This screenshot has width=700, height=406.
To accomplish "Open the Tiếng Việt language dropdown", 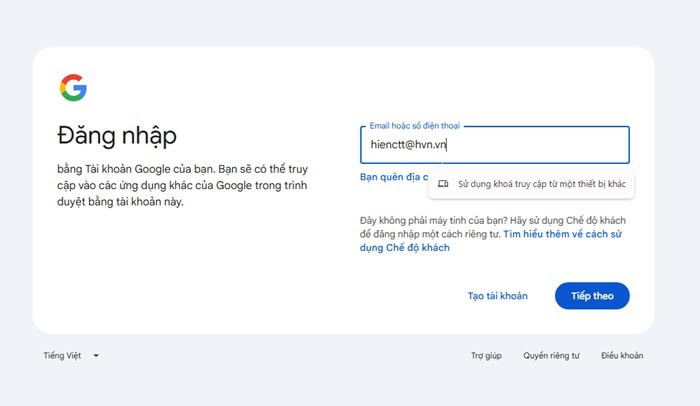I will (71, 356).
